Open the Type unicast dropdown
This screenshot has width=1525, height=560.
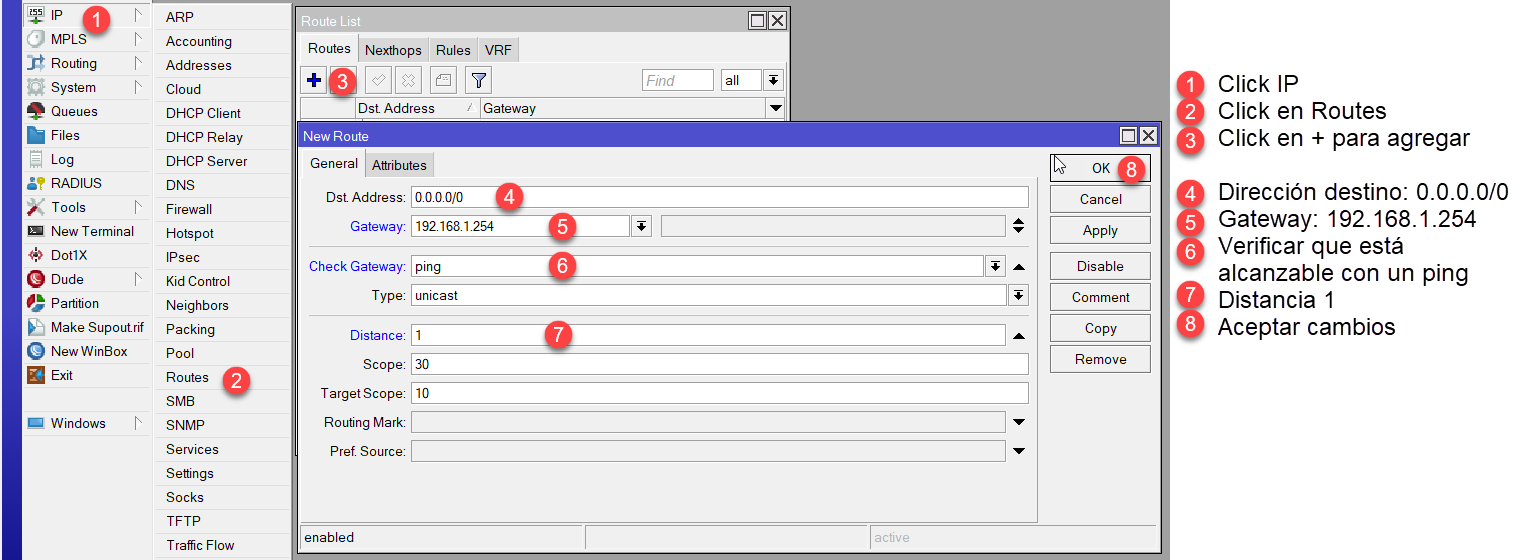(1018, 295)
